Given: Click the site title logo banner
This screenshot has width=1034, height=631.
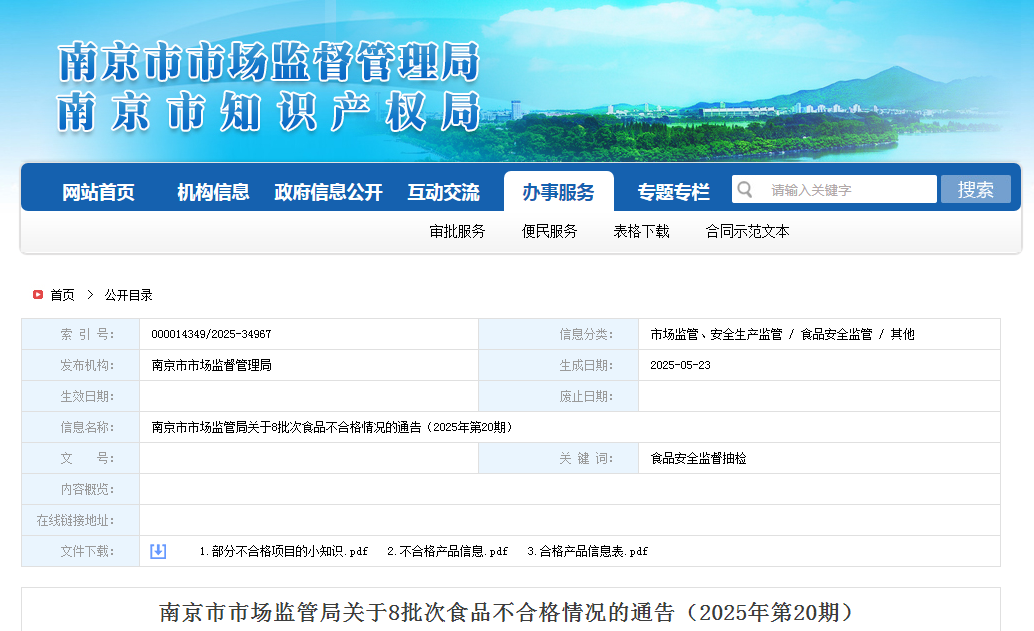Looking at the screenshot, I should click(268, 87).
